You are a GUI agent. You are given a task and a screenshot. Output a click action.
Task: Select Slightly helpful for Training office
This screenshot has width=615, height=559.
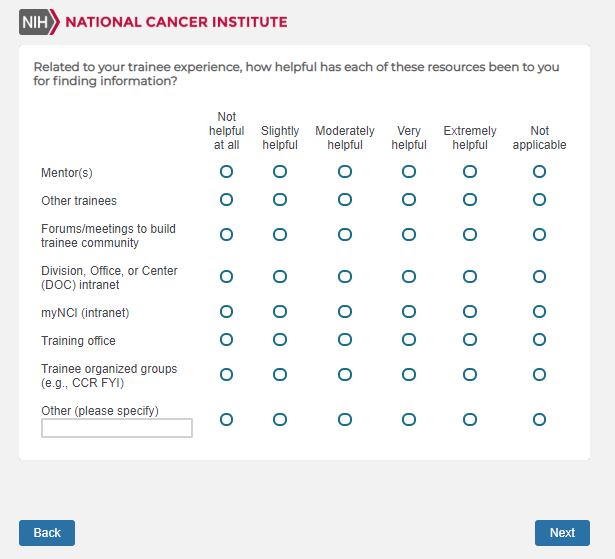pos(280,340)
